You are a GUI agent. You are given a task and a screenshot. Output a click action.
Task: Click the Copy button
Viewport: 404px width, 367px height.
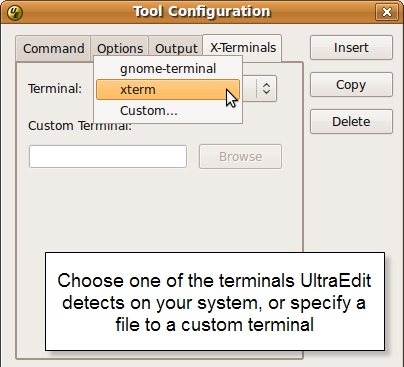click(x=351, y=85)
